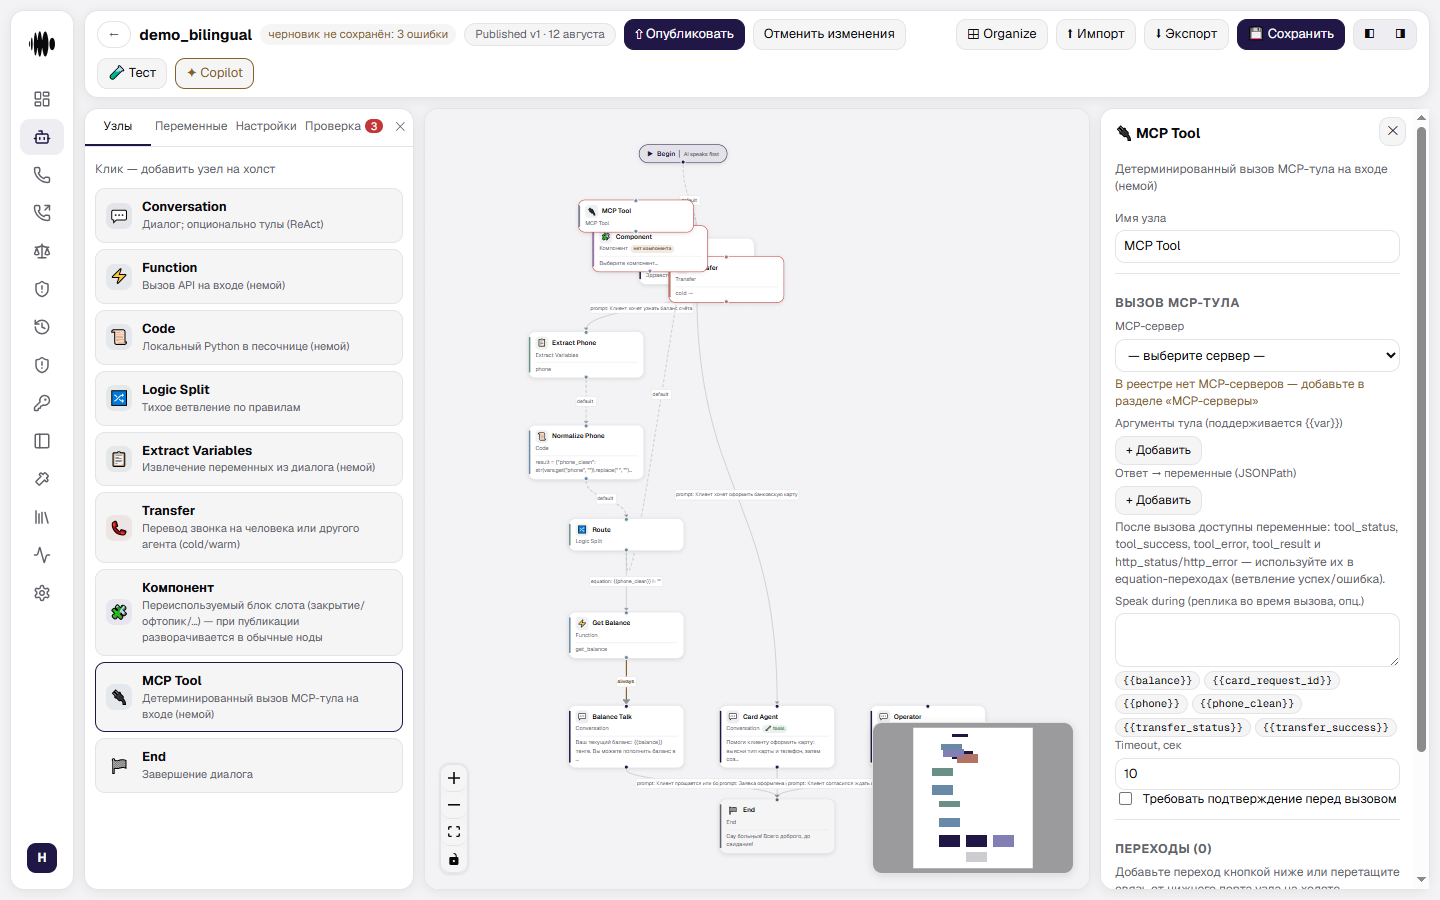Open the activity pulse icon in sidebar
Viewport: 1440px width, 900px height.
pos(42,555)
